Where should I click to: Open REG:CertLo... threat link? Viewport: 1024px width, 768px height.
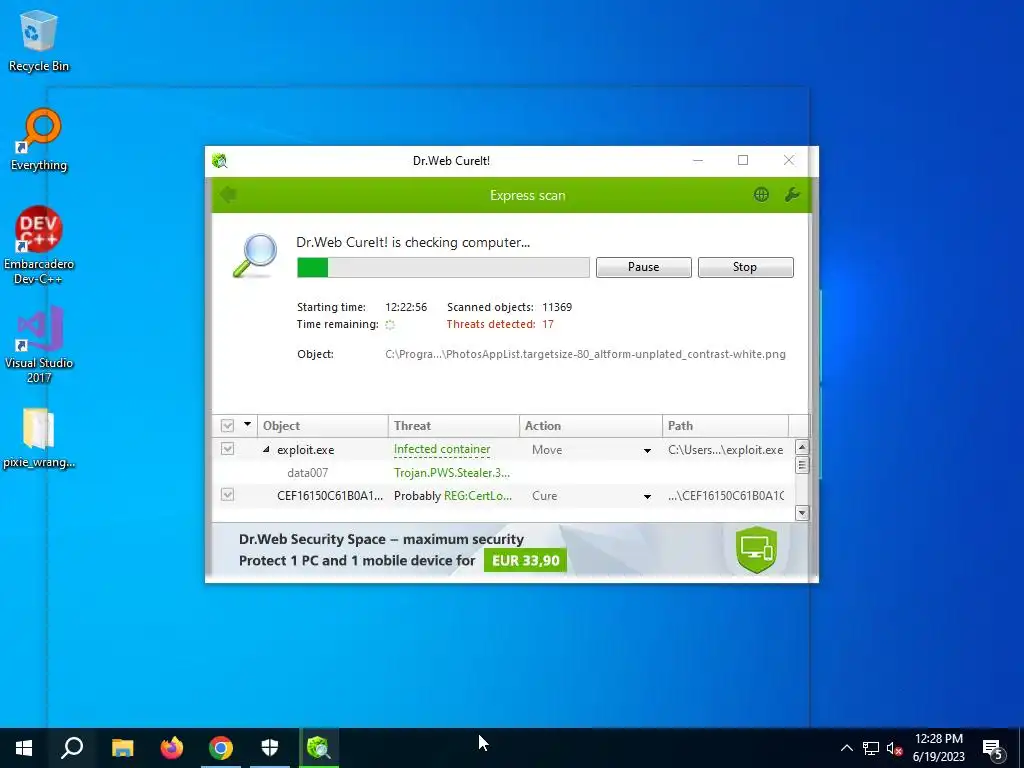tap(478, 496)
